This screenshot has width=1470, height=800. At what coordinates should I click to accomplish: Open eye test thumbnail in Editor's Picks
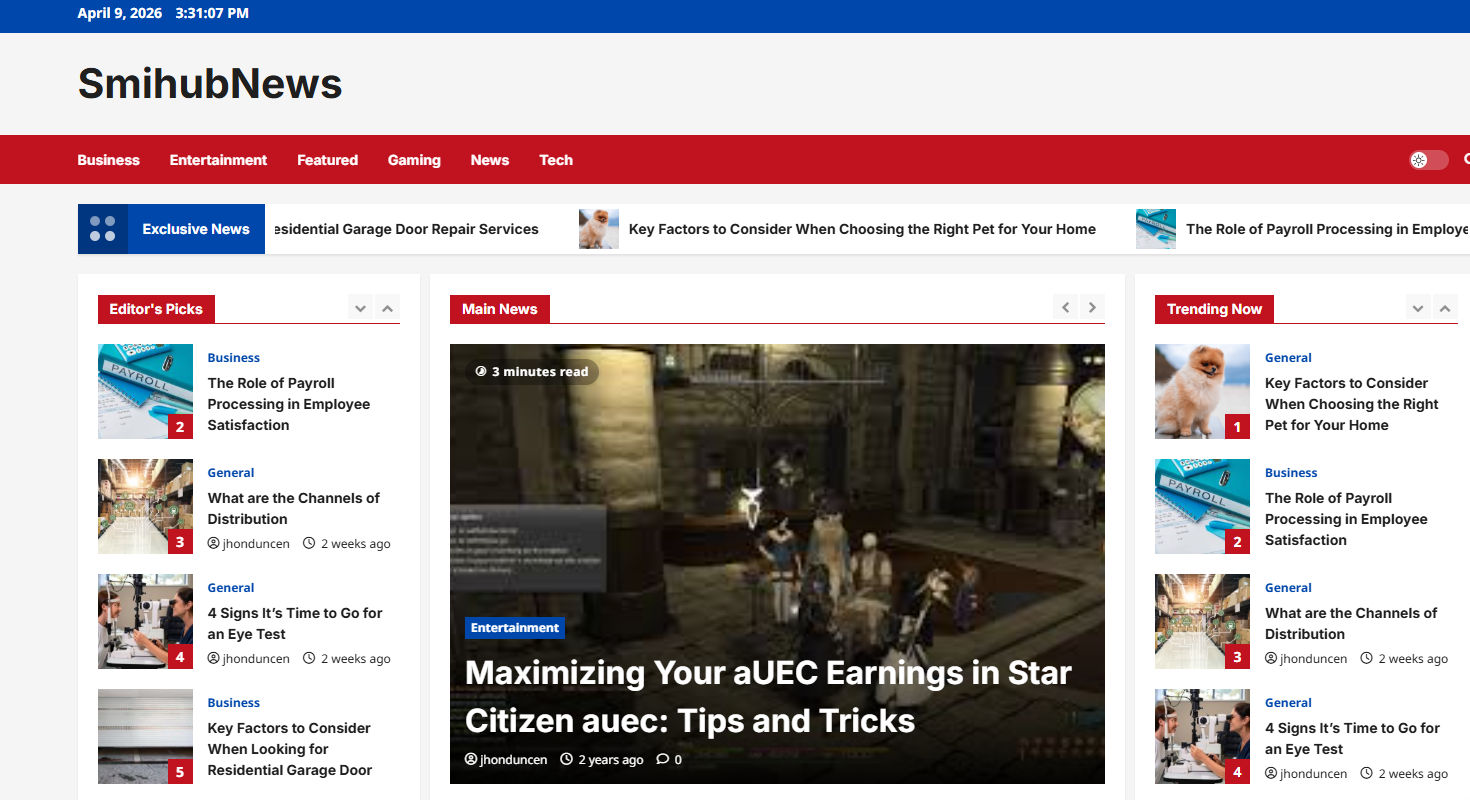click(x=145, y=621)
